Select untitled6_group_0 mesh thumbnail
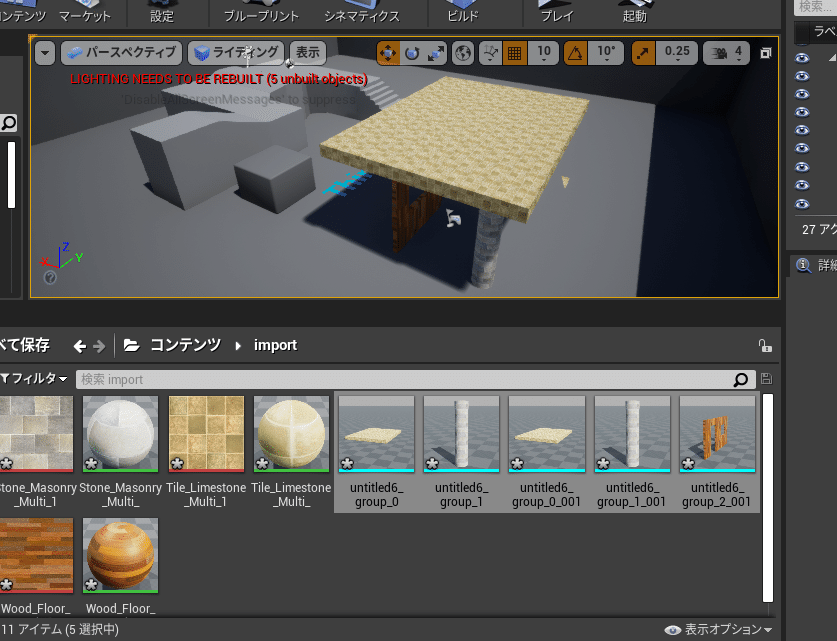 pos(376,433)
